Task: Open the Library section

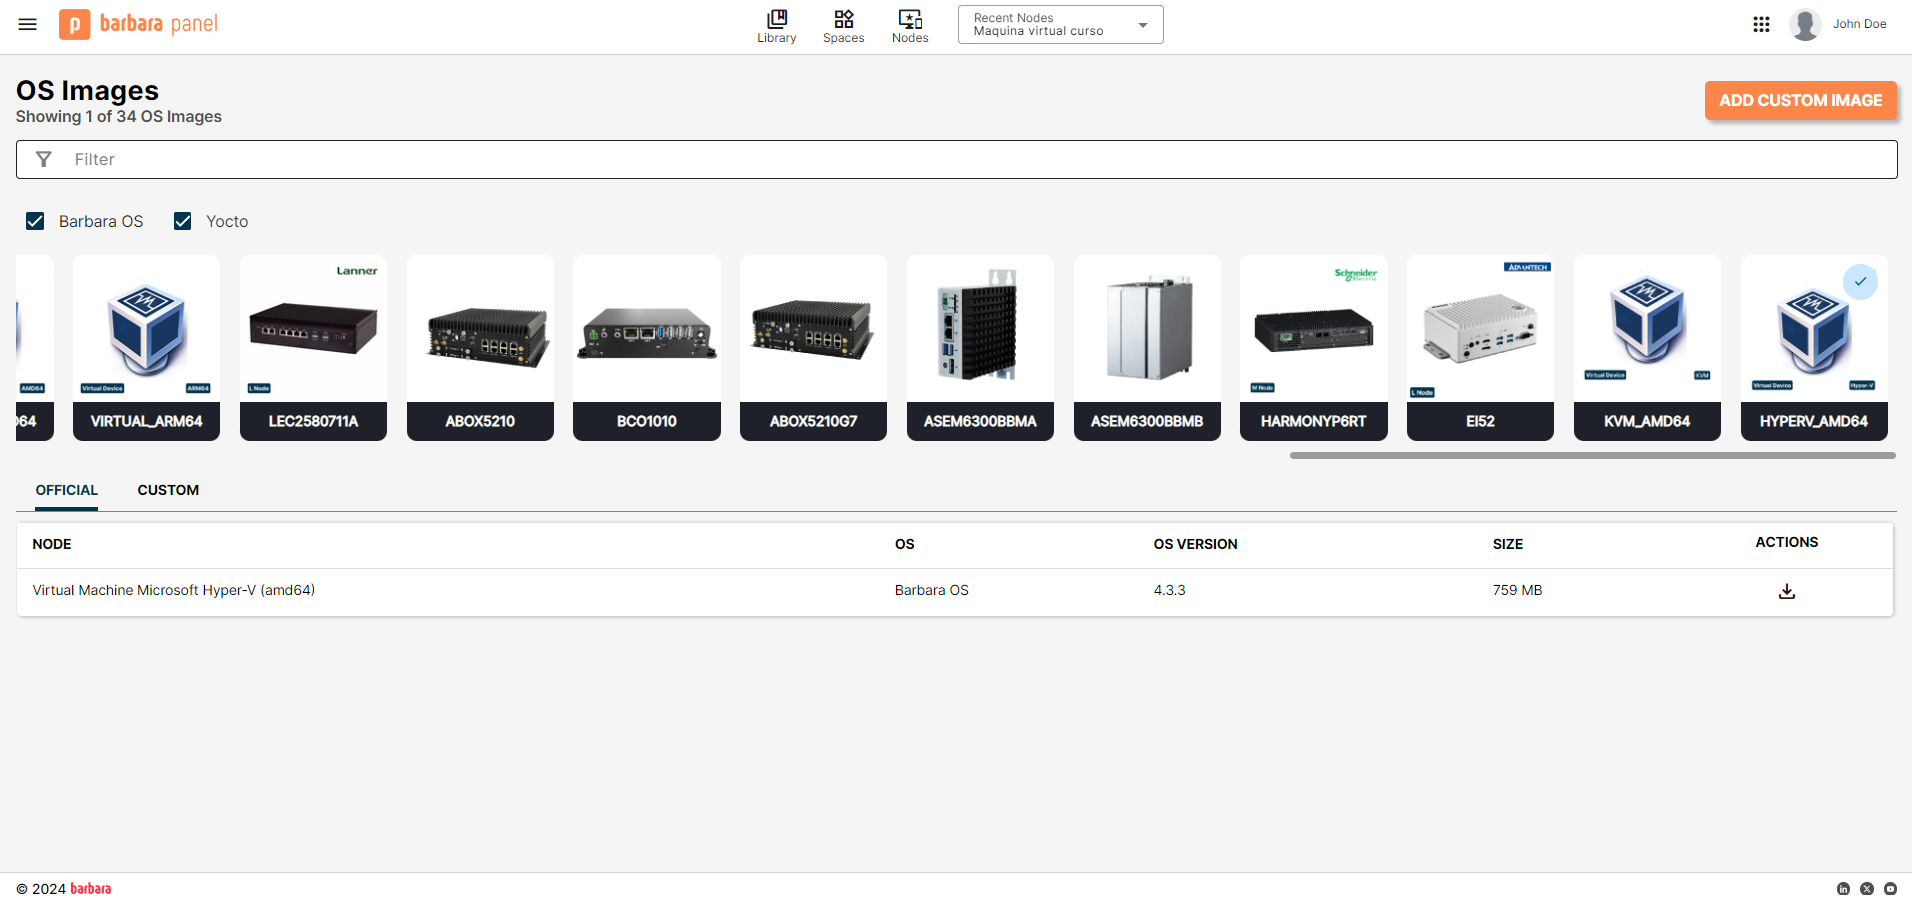Action: coord(776,27)
